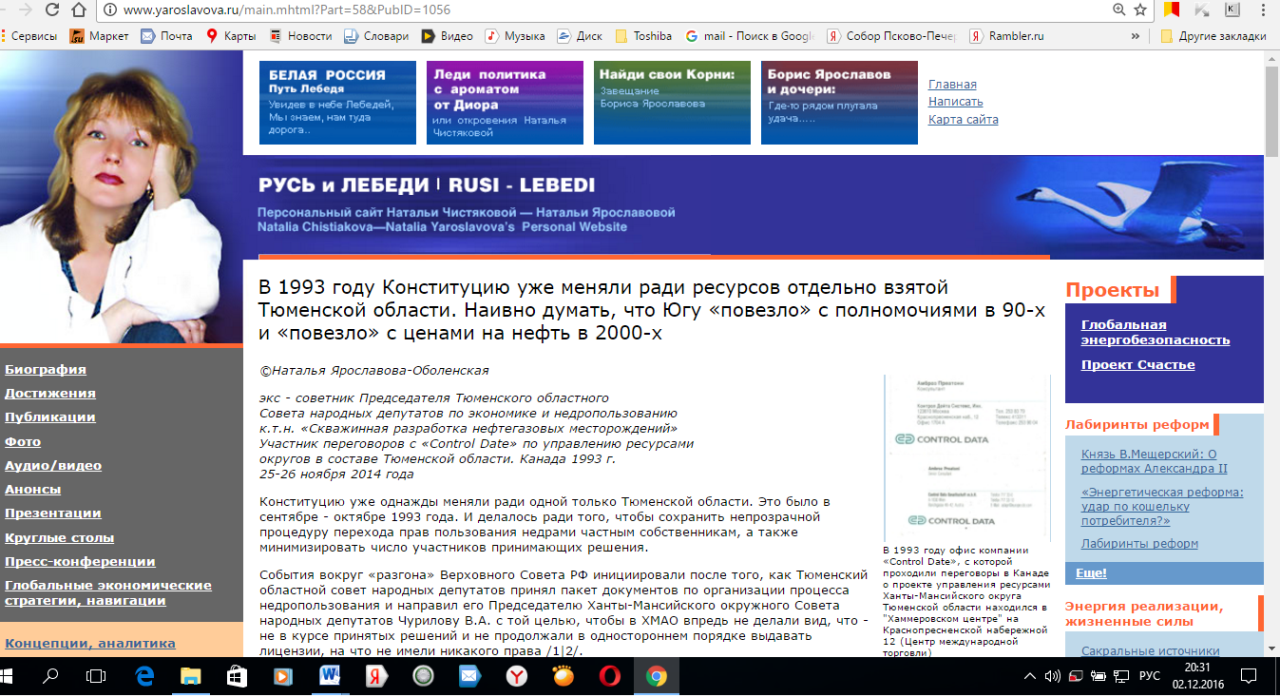Open 'Князь В.Мещерский' reform article link
This screenshot has width=1280, height=697.
click(1155, 461)
